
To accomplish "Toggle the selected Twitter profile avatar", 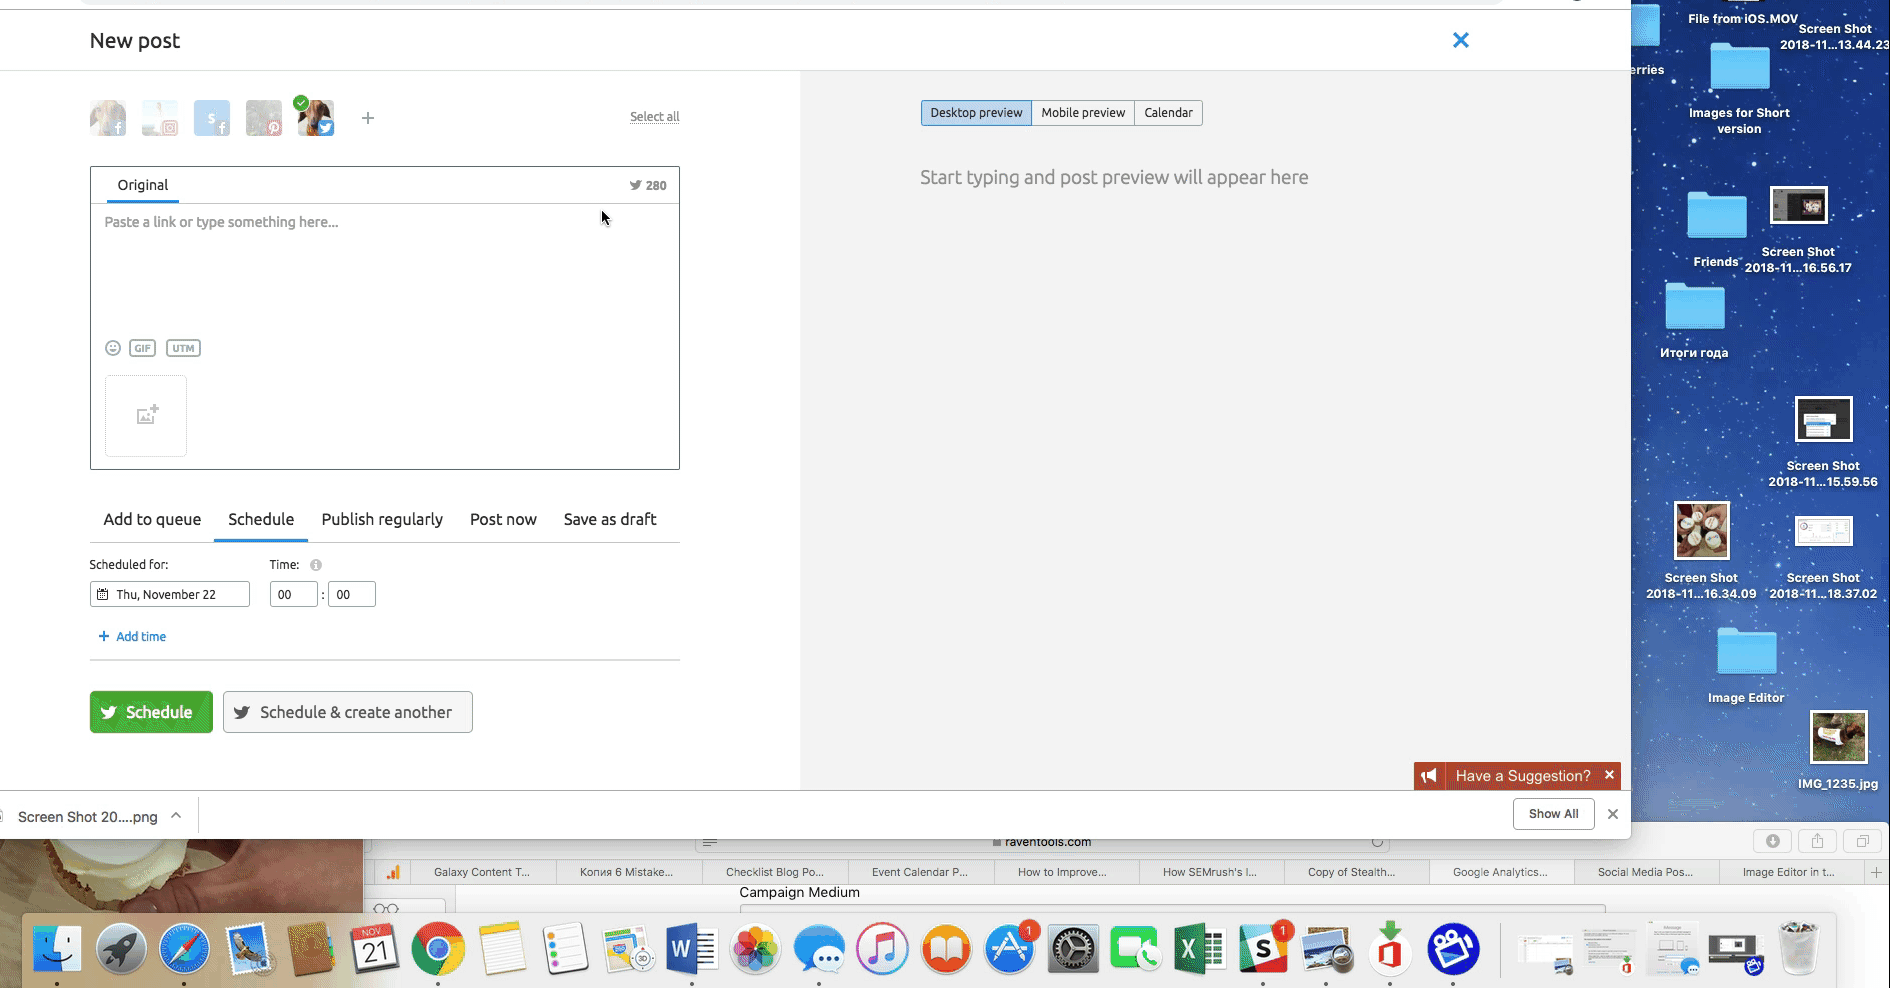I will 316,118.
